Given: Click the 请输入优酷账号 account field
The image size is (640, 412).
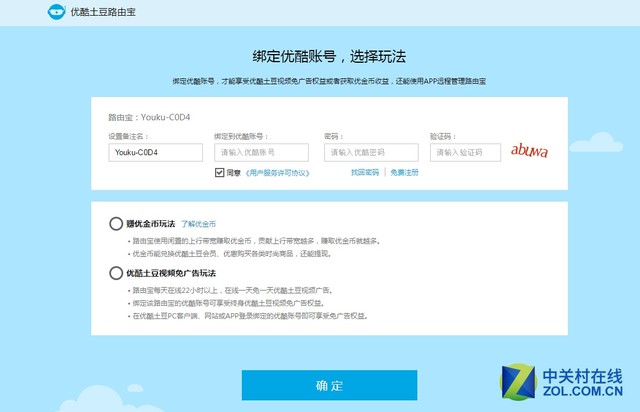Looking at the screenshot, I should pos(261,152).
